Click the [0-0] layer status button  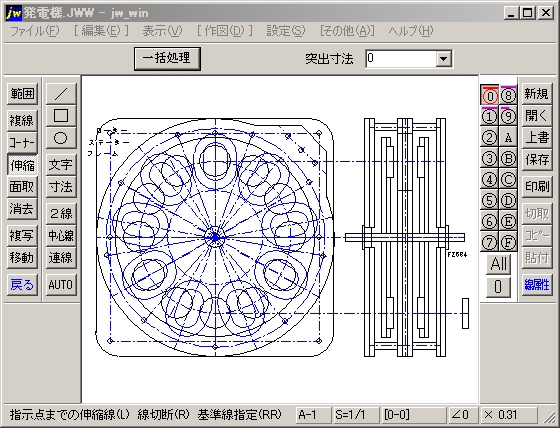(413, 415)
